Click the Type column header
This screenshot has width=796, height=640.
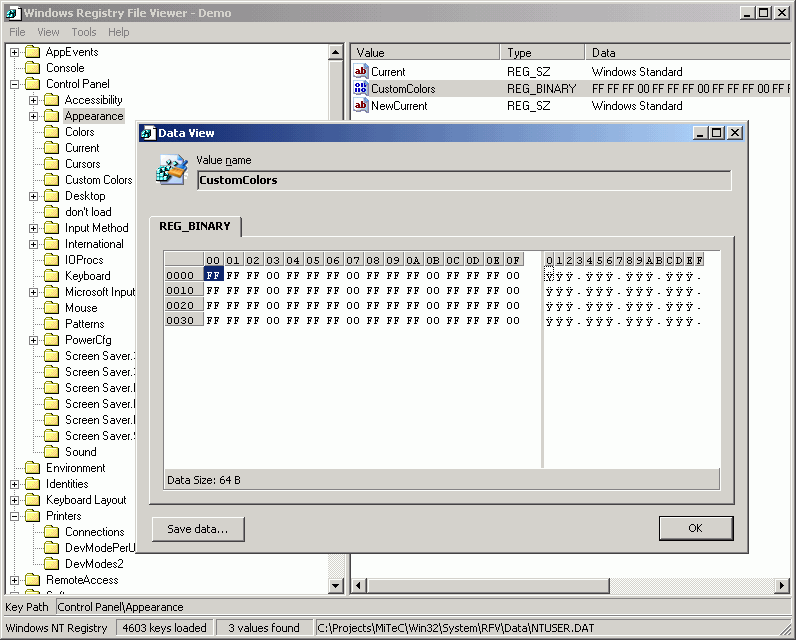[542, 53]
